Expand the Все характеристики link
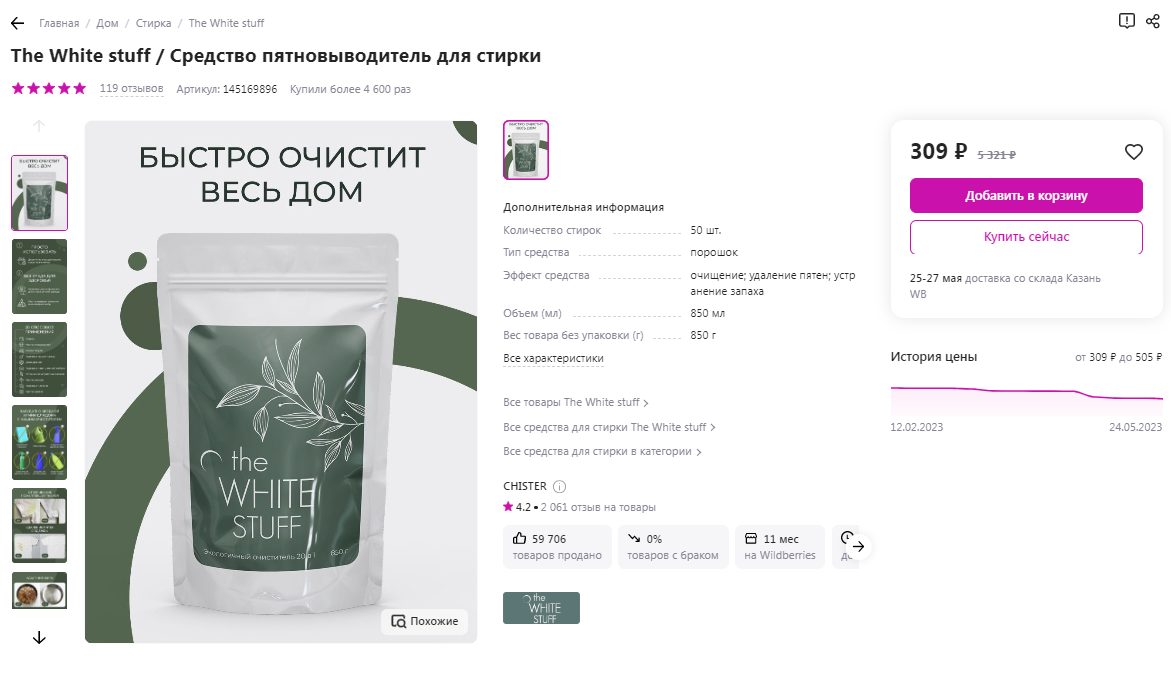 tap(553, 358)
